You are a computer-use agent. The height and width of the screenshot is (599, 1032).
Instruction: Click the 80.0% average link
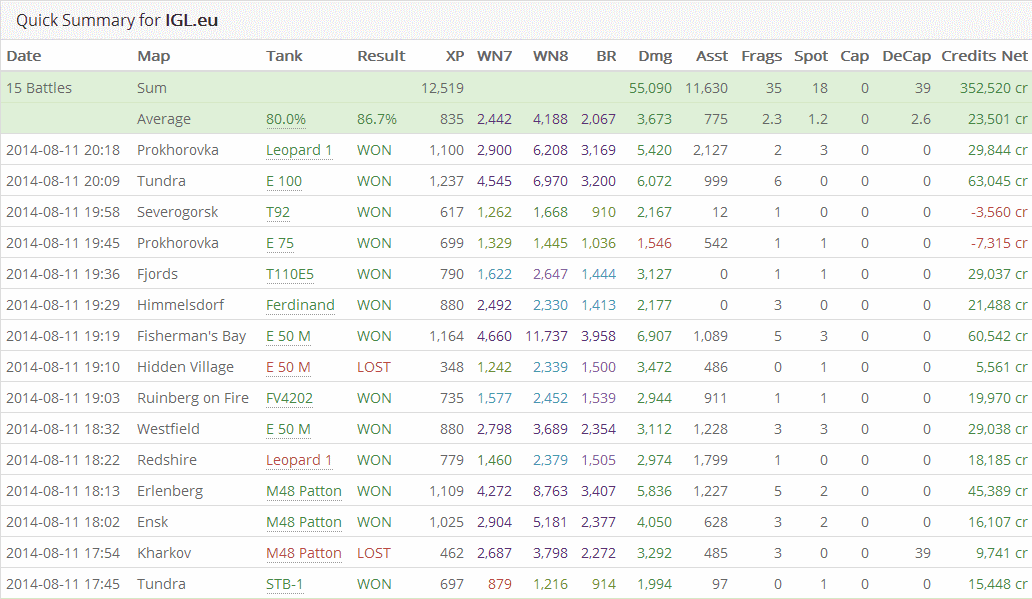point(286,119)
